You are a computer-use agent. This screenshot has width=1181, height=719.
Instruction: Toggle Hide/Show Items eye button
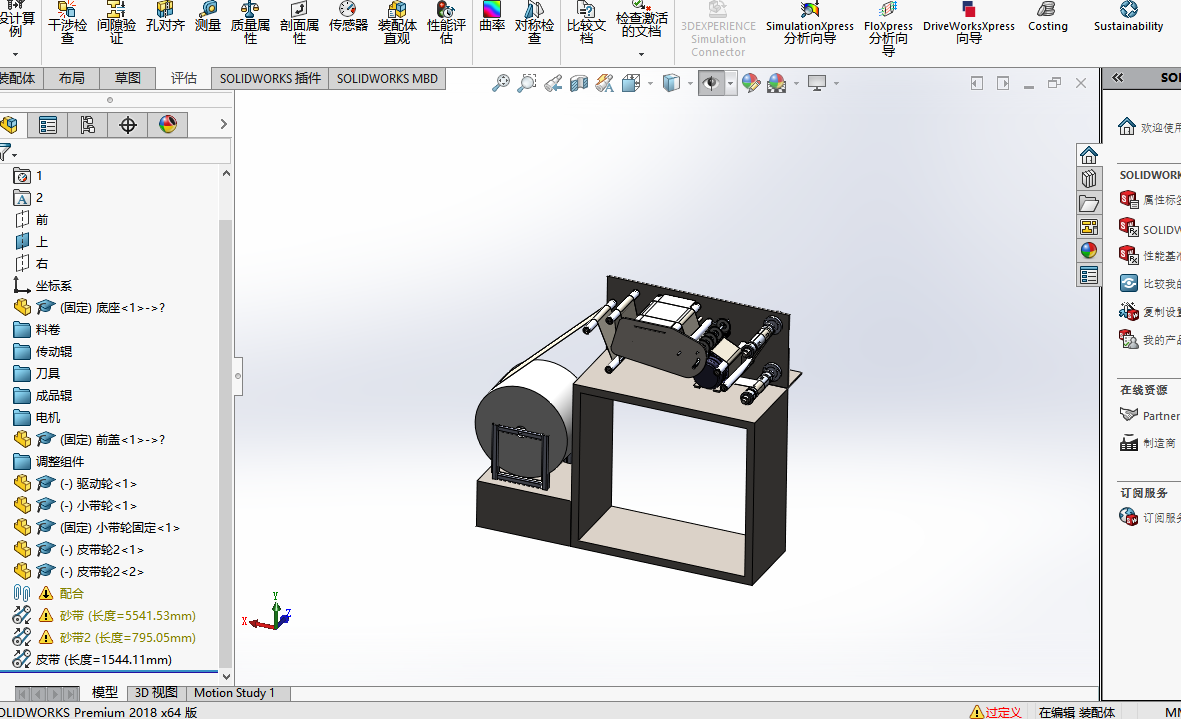(x=711, y=83)
